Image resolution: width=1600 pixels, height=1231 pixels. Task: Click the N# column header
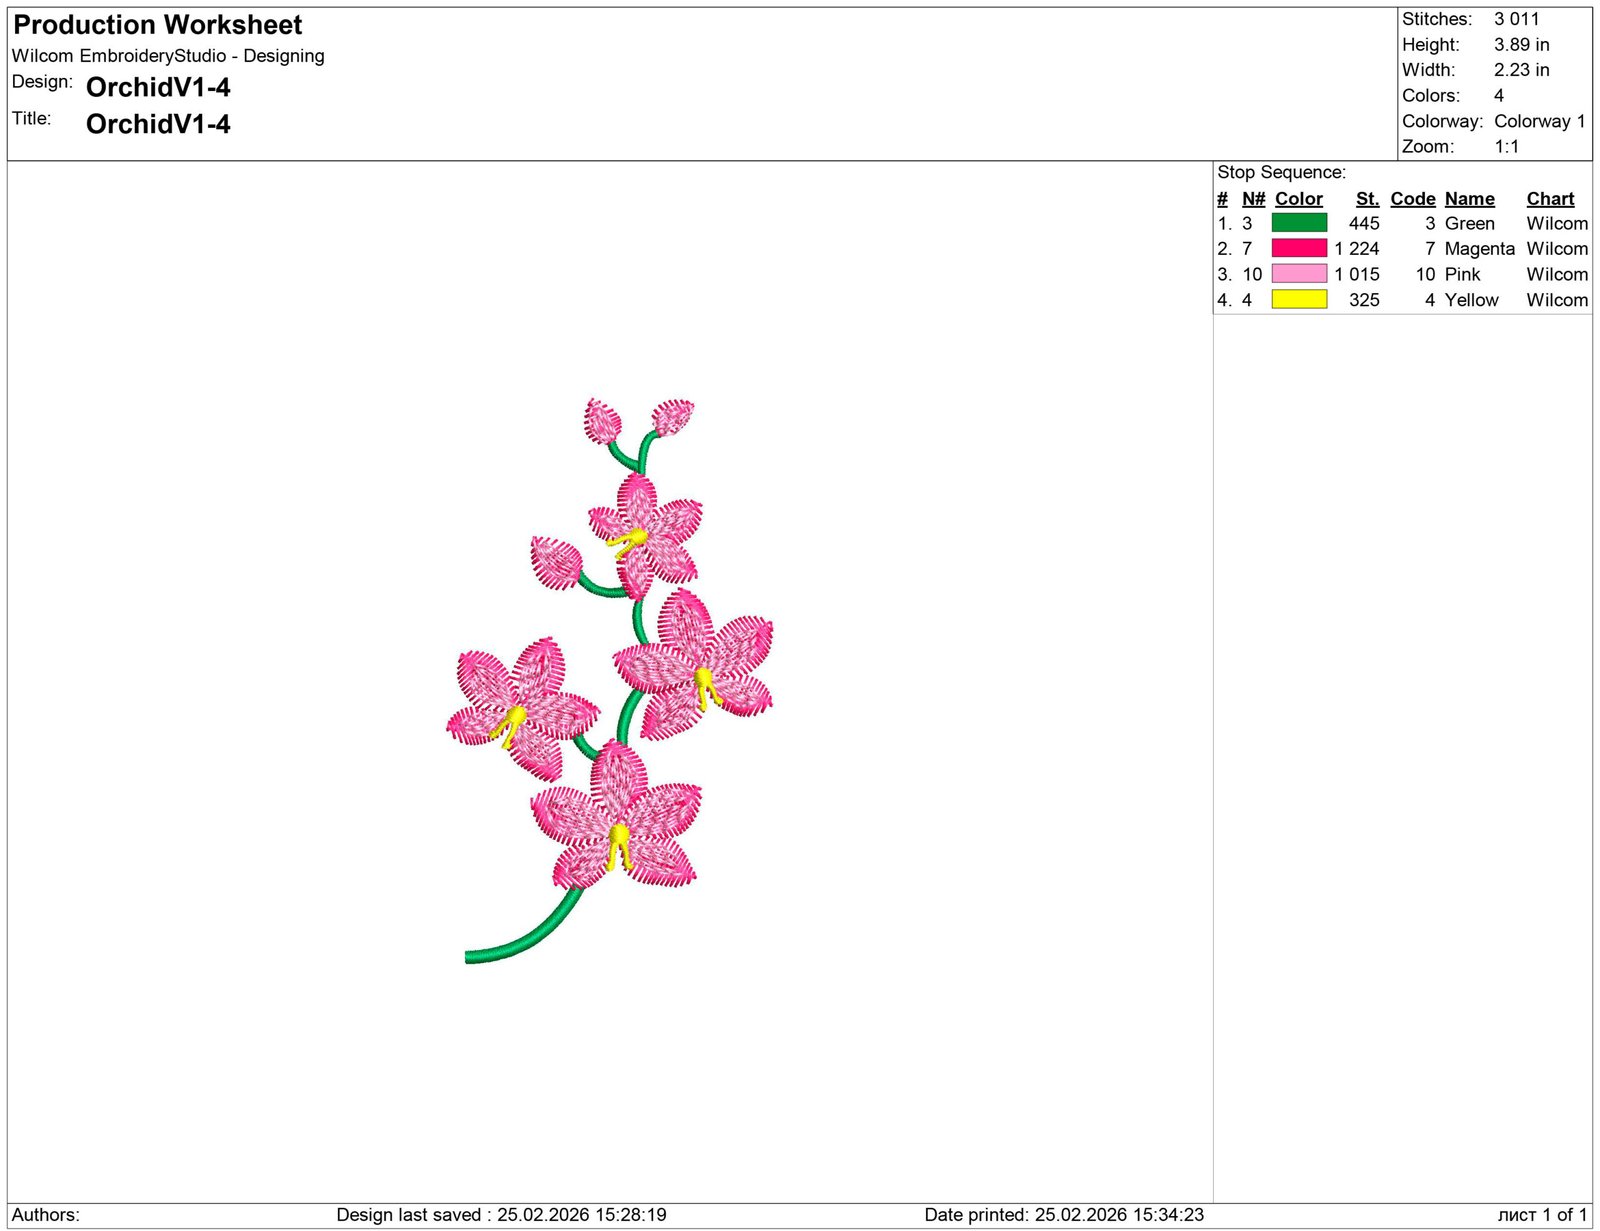[1253, 199]
